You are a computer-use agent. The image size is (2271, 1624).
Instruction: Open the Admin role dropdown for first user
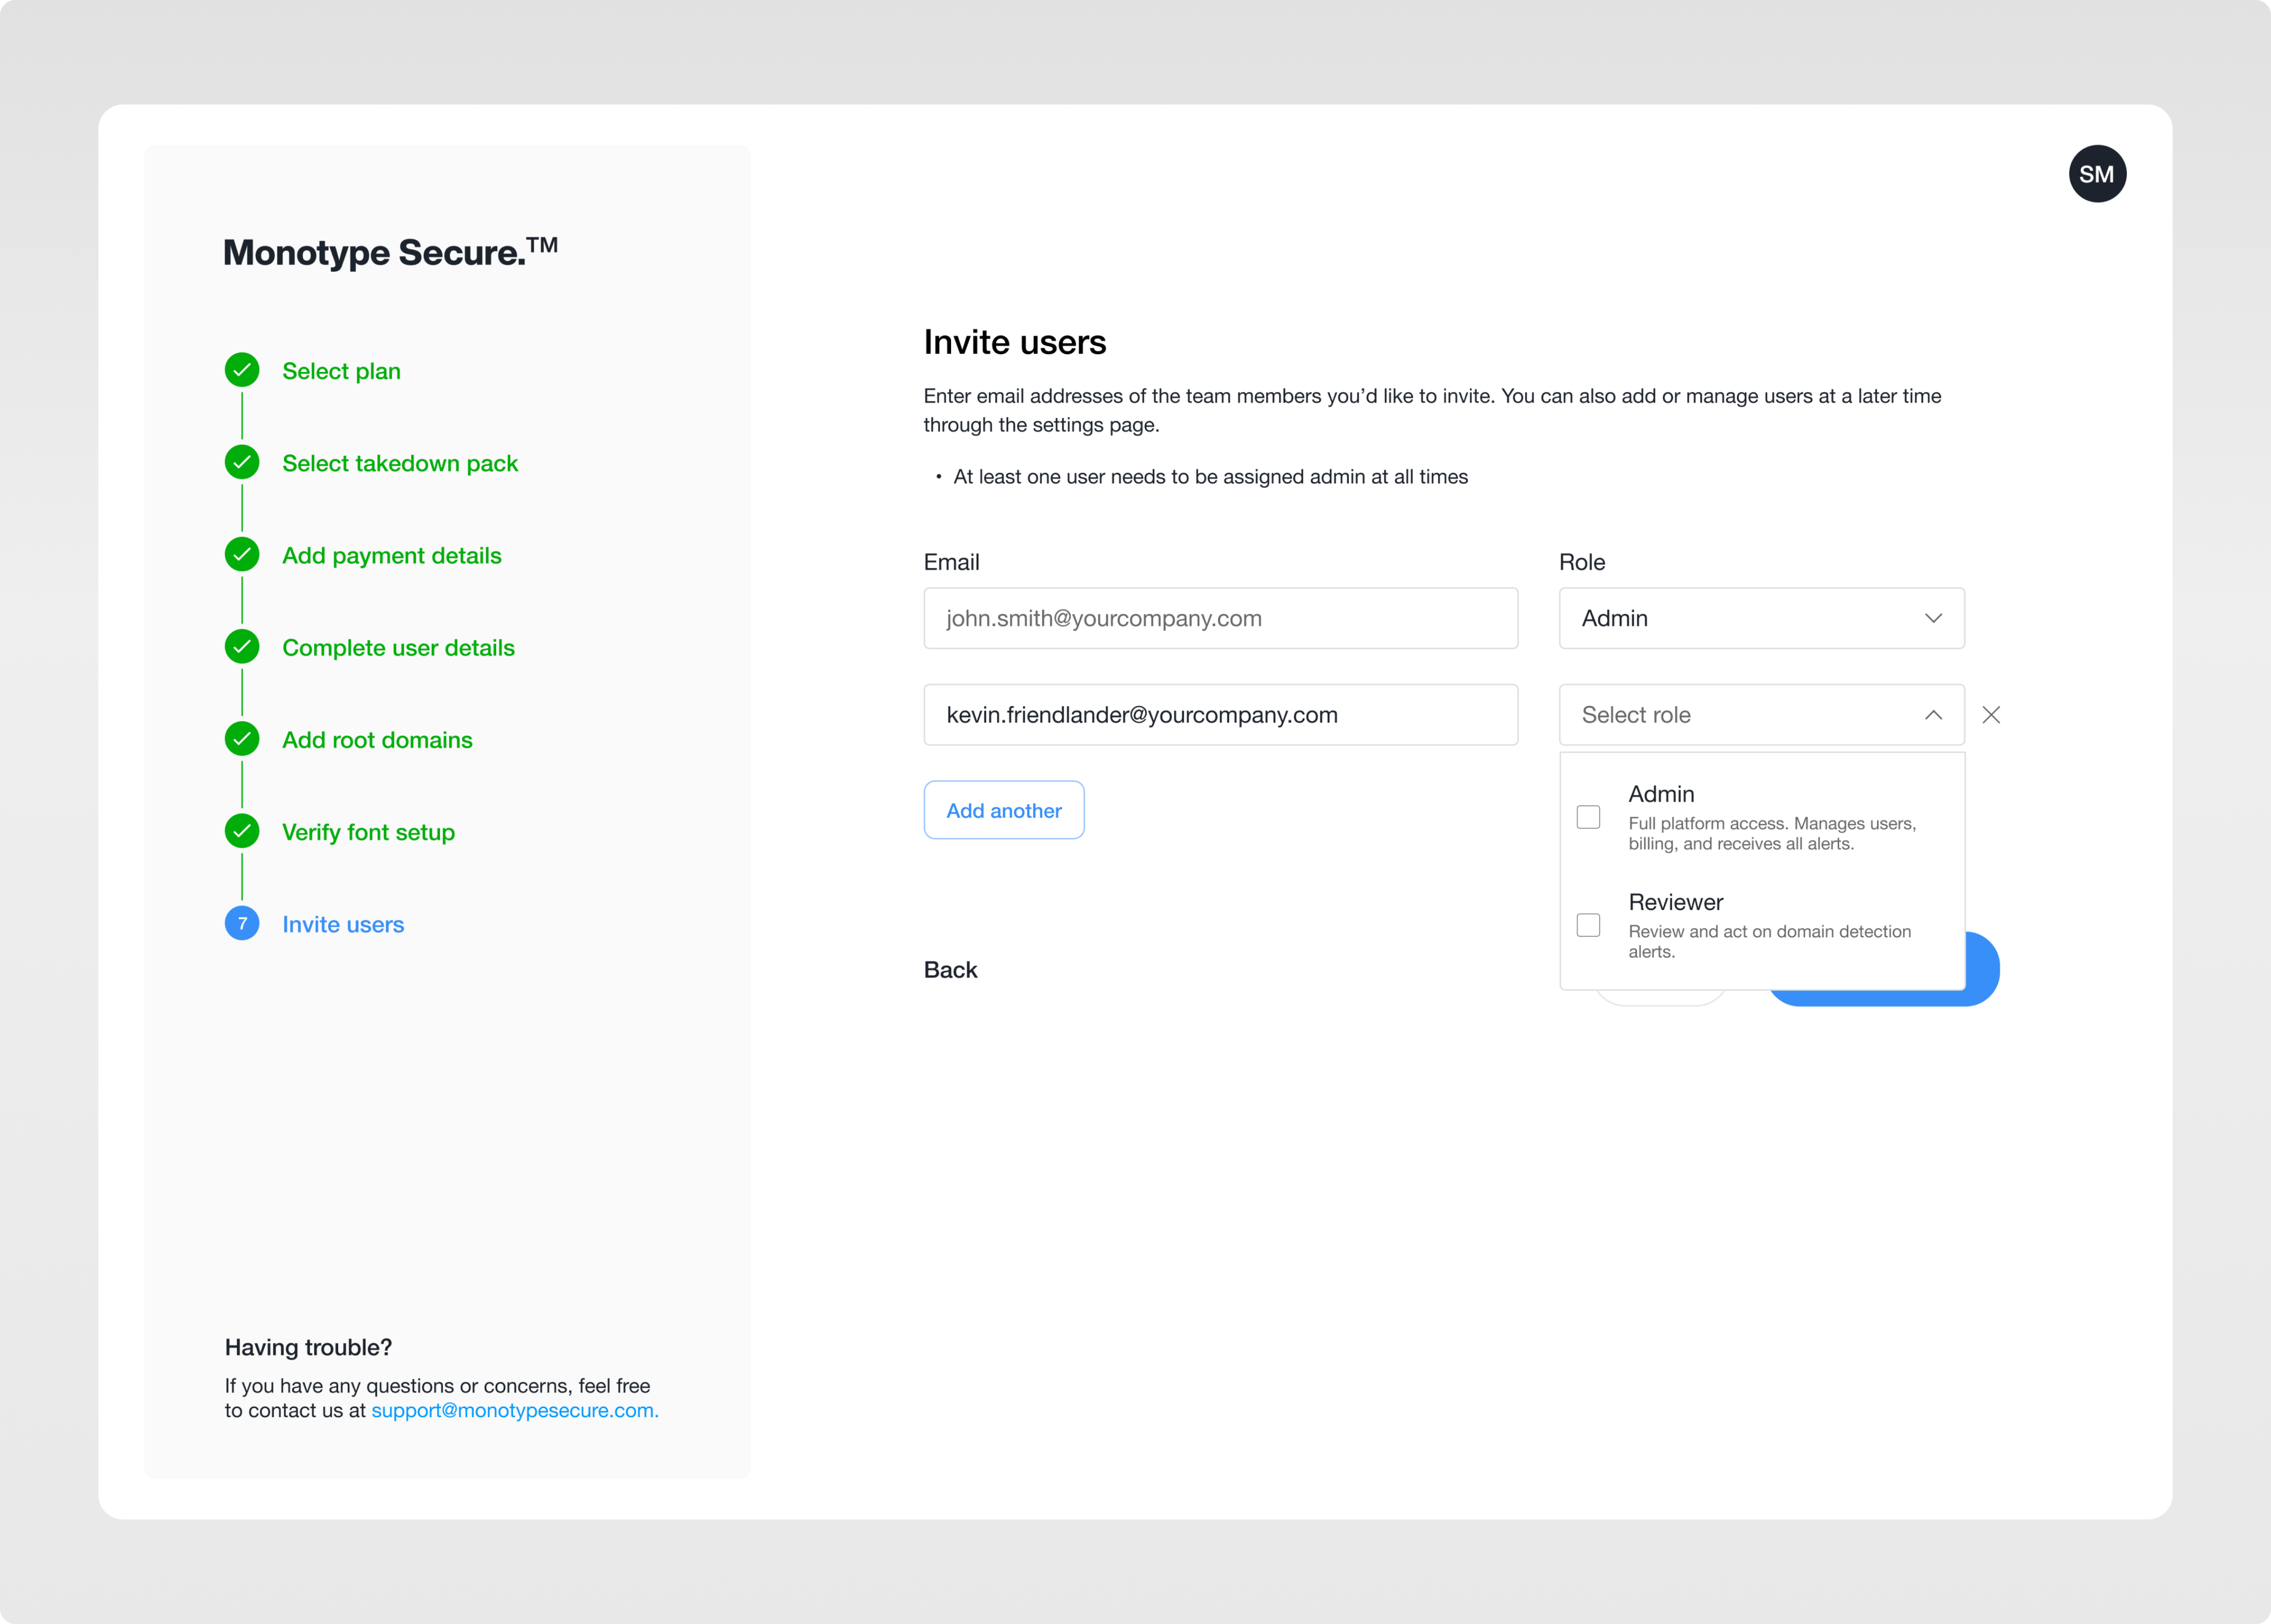1761,618
